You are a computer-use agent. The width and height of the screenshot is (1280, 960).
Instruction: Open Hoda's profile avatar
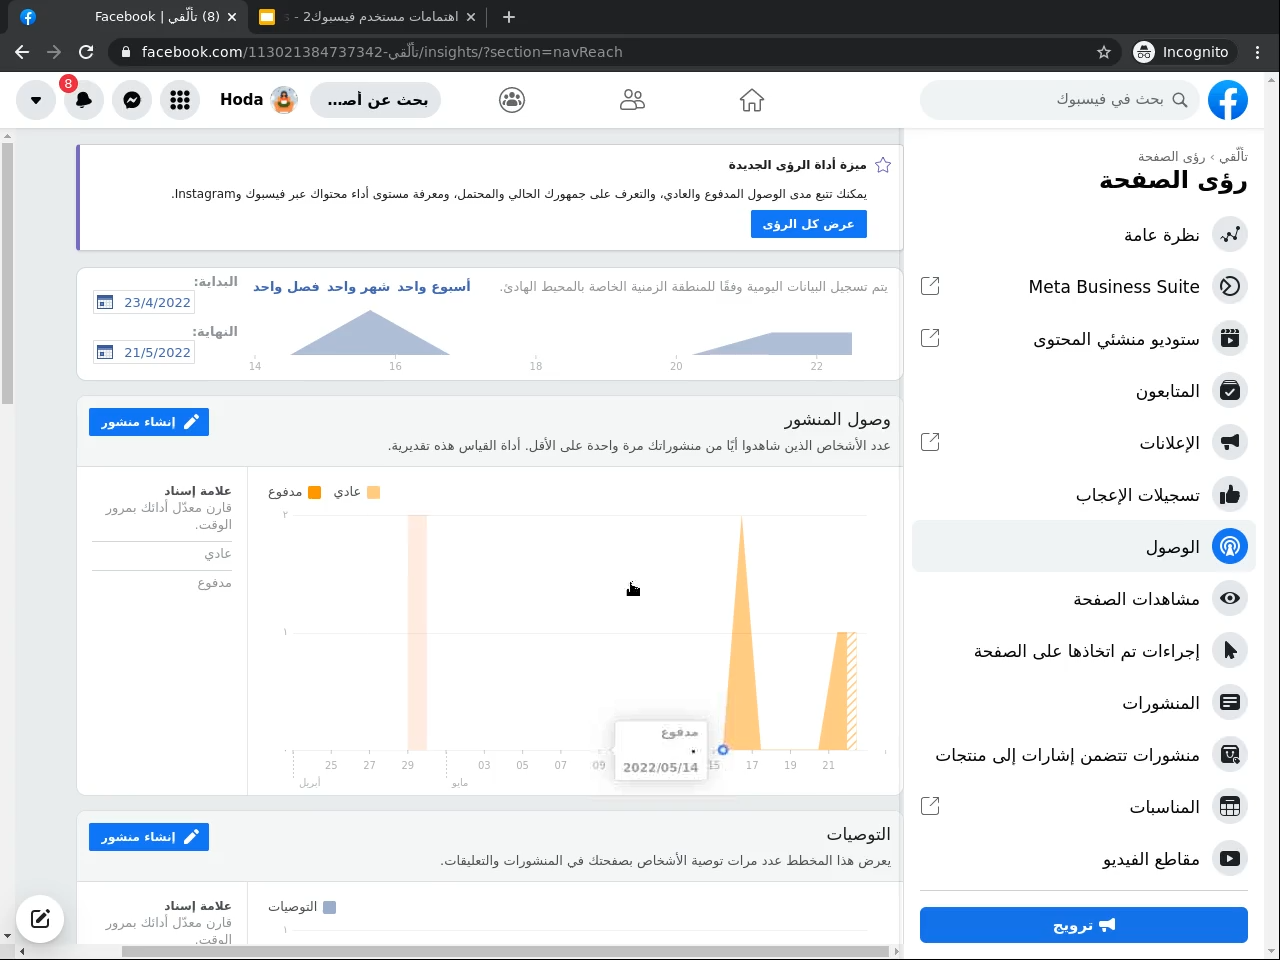[284, 100]
